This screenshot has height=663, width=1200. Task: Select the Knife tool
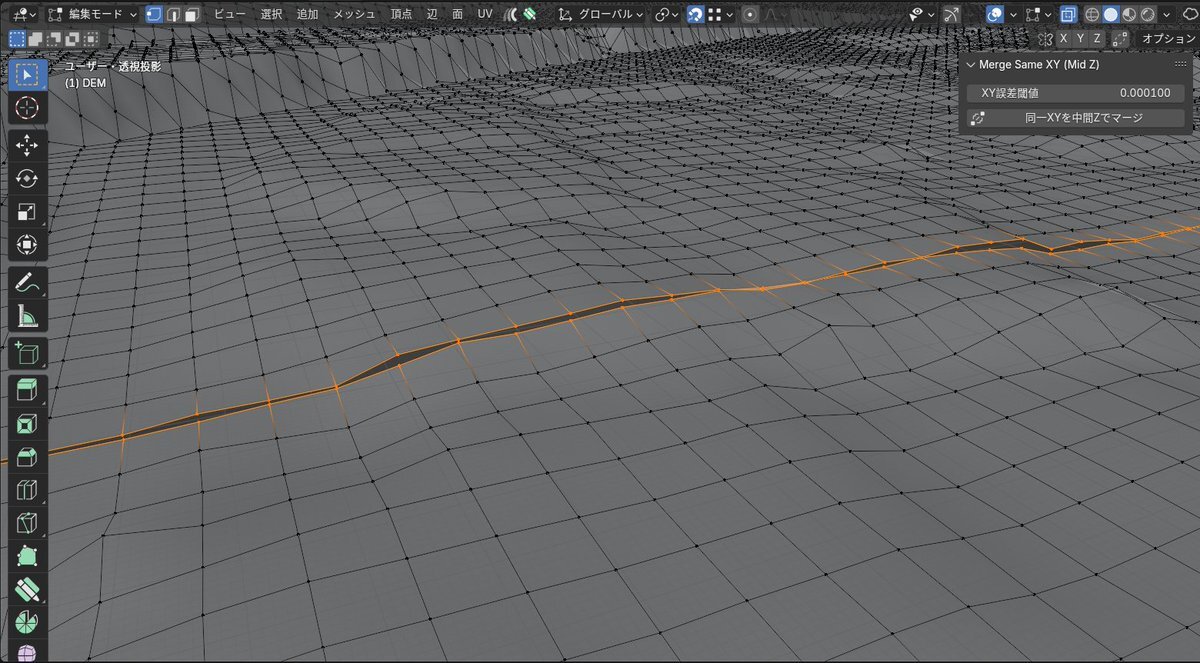27,523
